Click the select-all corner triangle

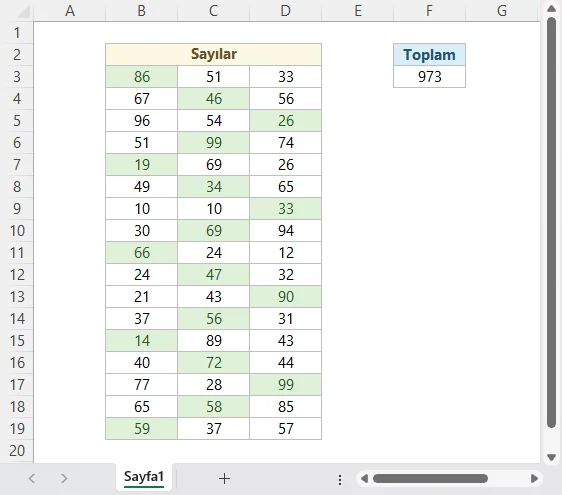click(x=24, y=12)
